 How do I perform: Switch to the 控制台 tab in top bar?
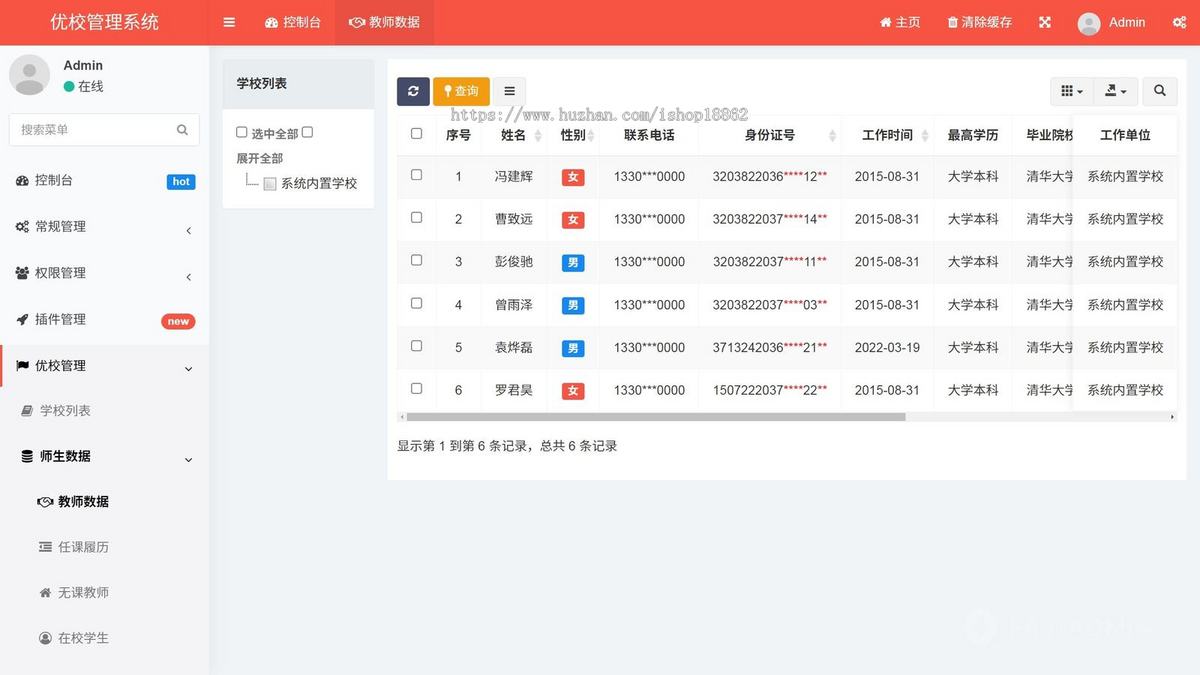click(x=292, y=21)
